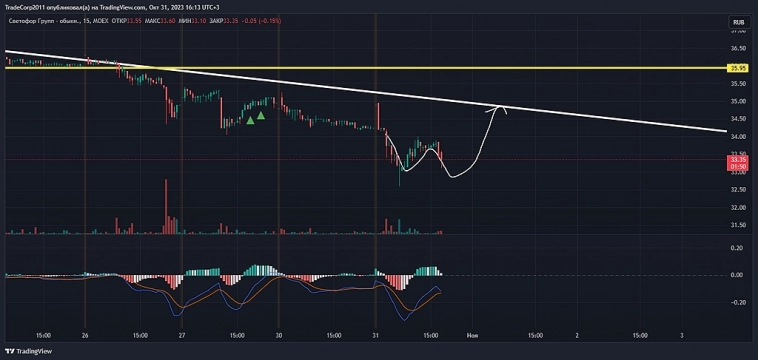Select the yellow 35.95 price label

click(x=738, y=68)
